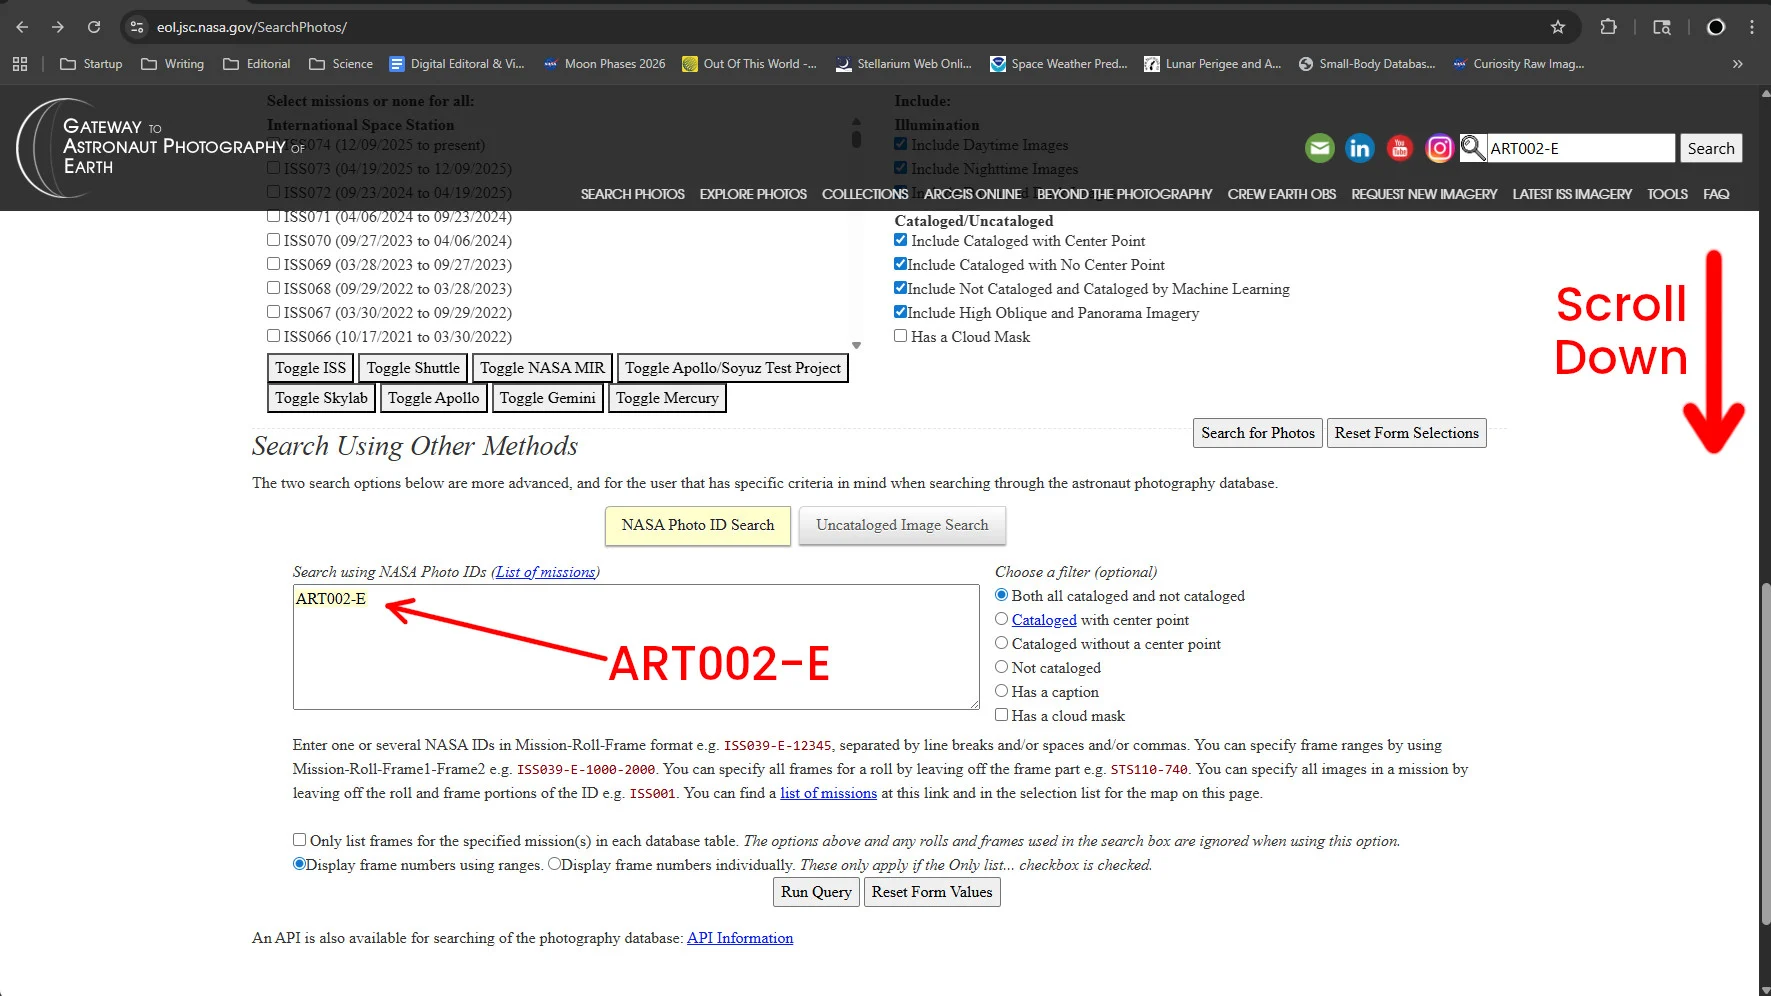
Task: Click the Gateway to Astronaut Photography logo
Action: tap(160, 147)
